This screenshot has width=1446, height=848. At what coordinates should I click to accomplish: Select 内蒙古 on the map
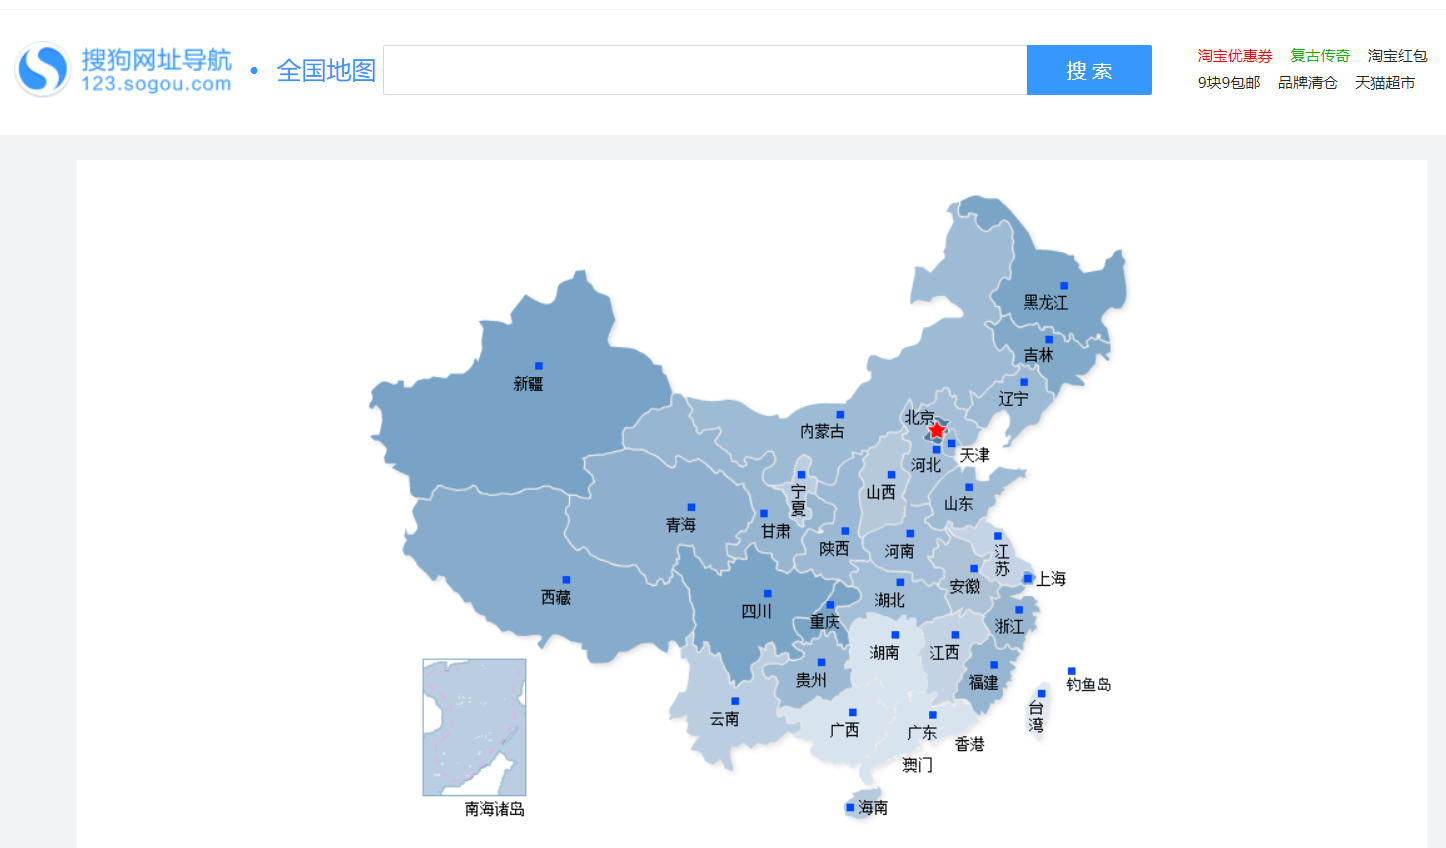click(822, 432)
